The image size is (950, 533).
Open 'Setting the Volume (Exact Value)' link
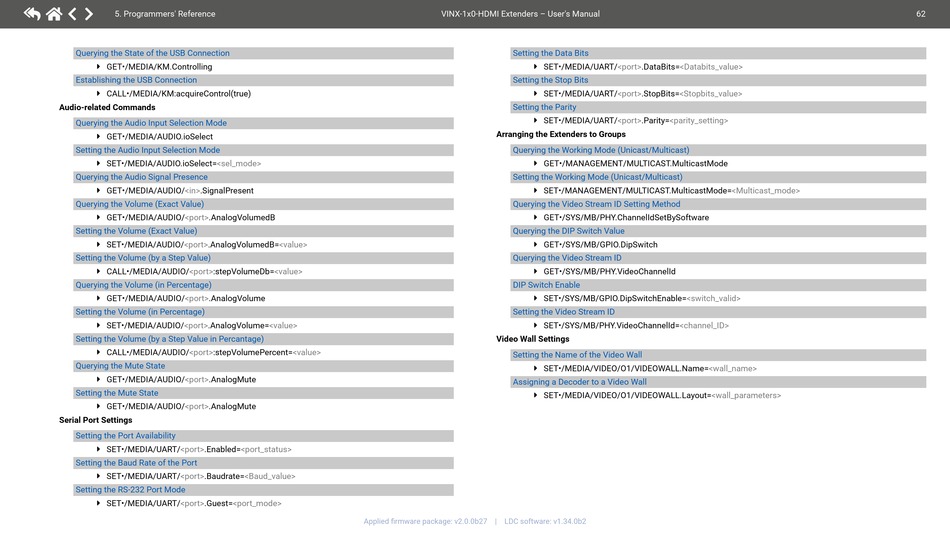136,231
